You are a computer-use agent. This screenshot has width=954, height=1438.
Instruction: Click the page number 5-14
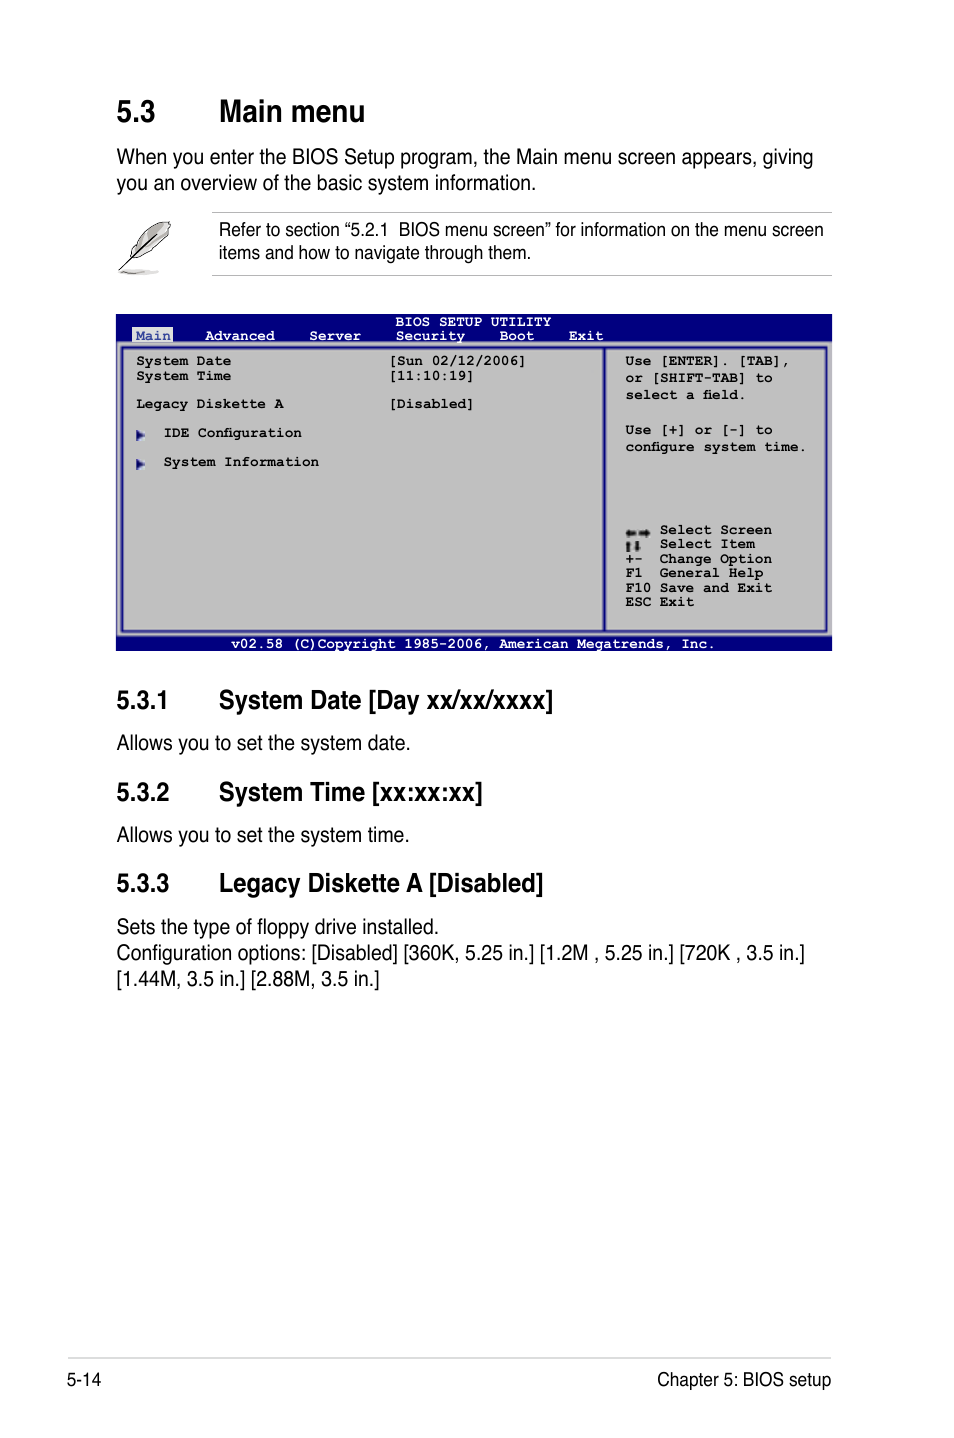point(84,1380)
